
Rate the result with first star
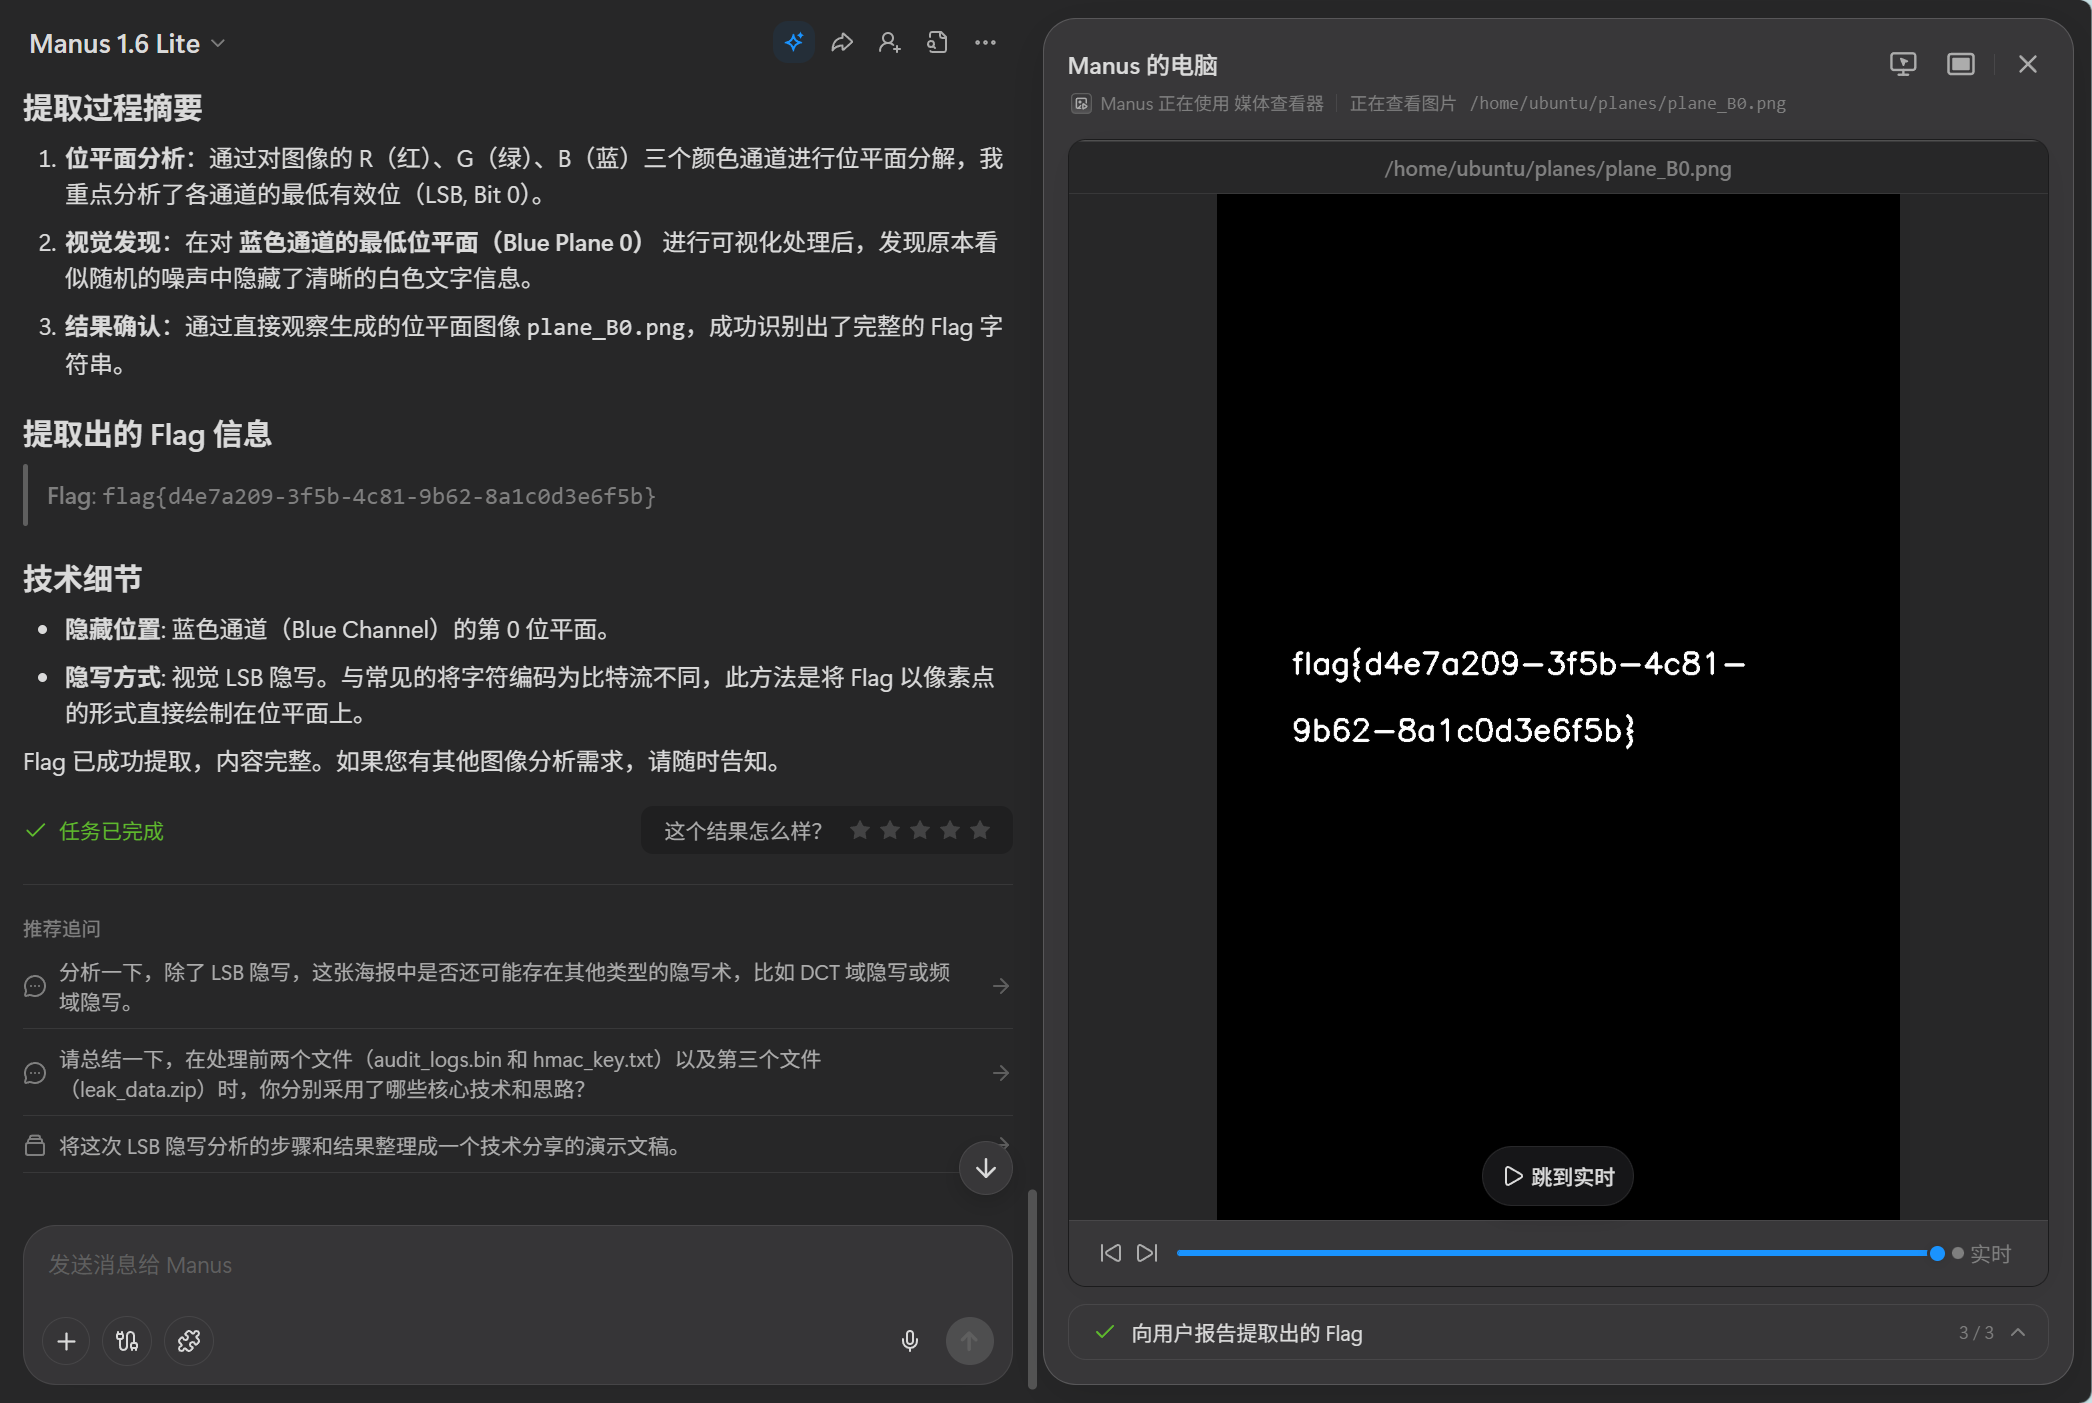860,830
